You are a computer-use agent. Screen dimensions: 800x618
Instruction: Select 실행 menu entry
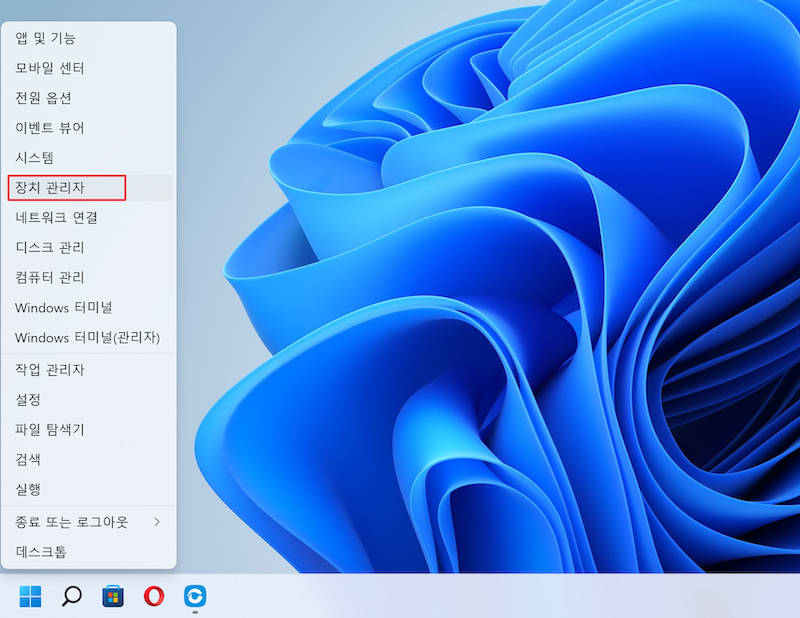tap(89, 489)
